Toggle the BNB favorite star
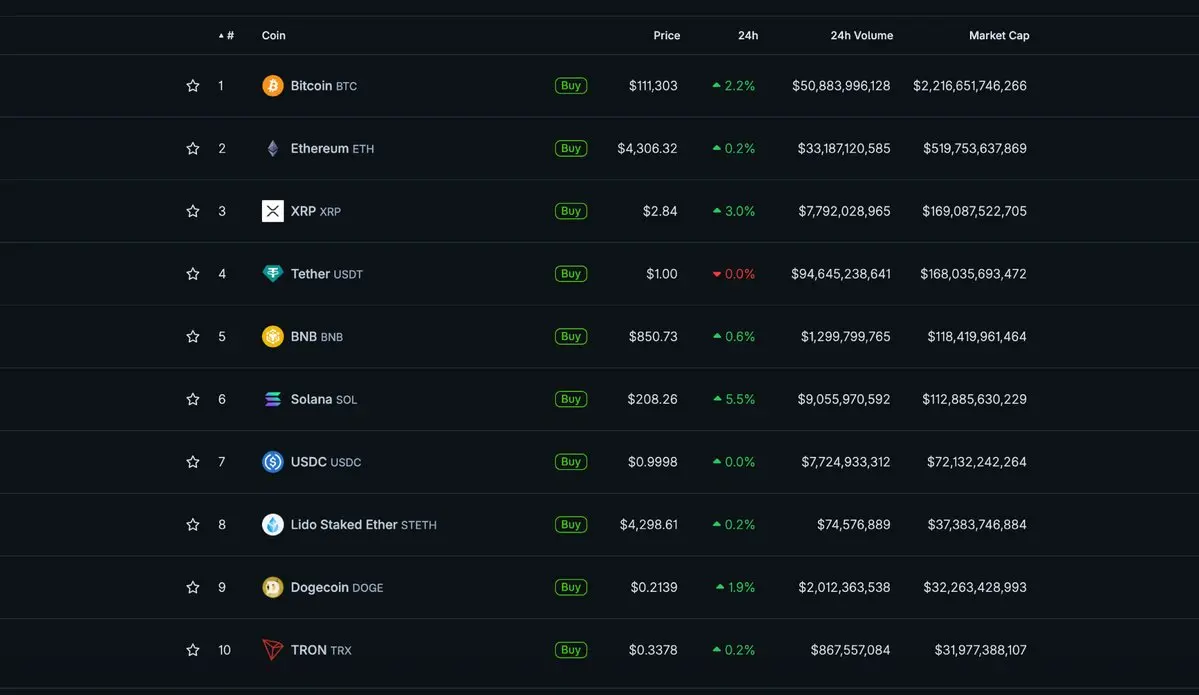This screenshot has height=695, width=1199. point(193,336)
